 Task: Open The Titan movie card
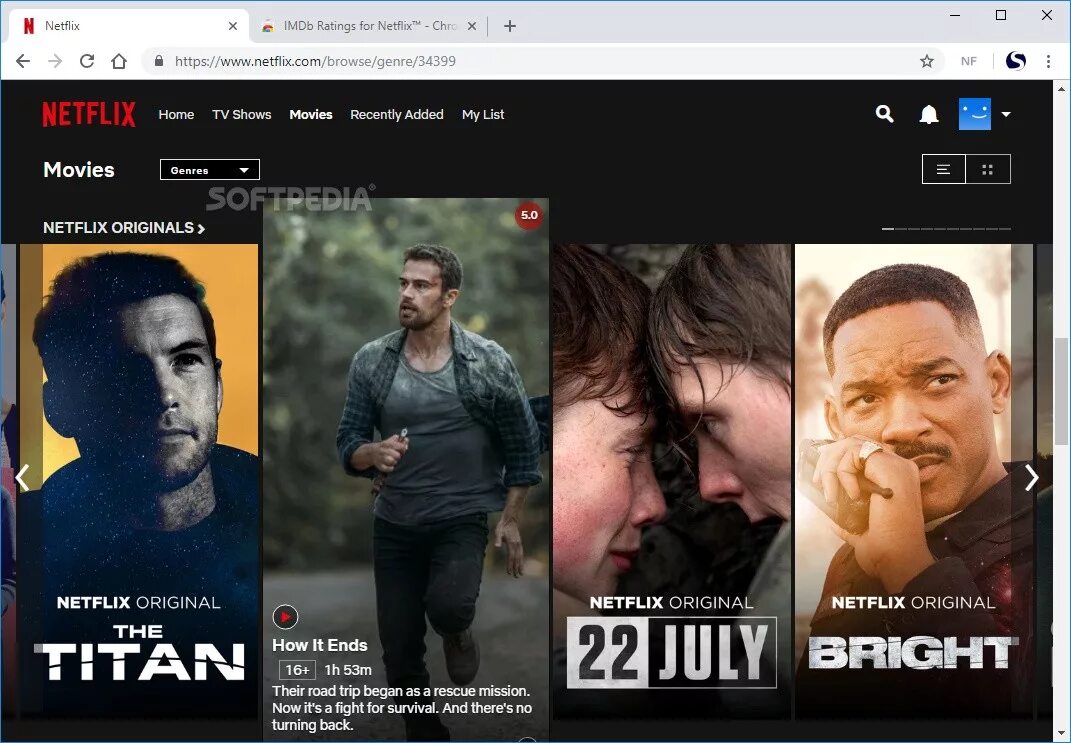139,481
